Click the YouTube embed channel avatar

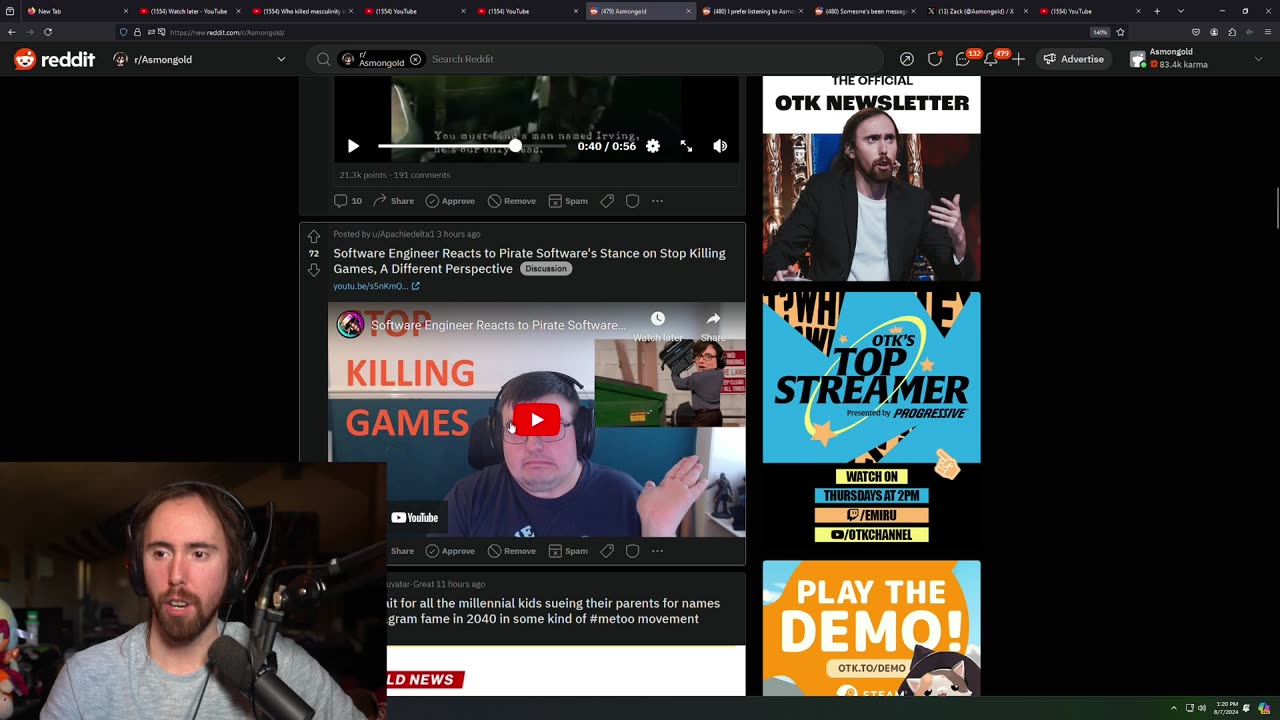coord(350,325)
